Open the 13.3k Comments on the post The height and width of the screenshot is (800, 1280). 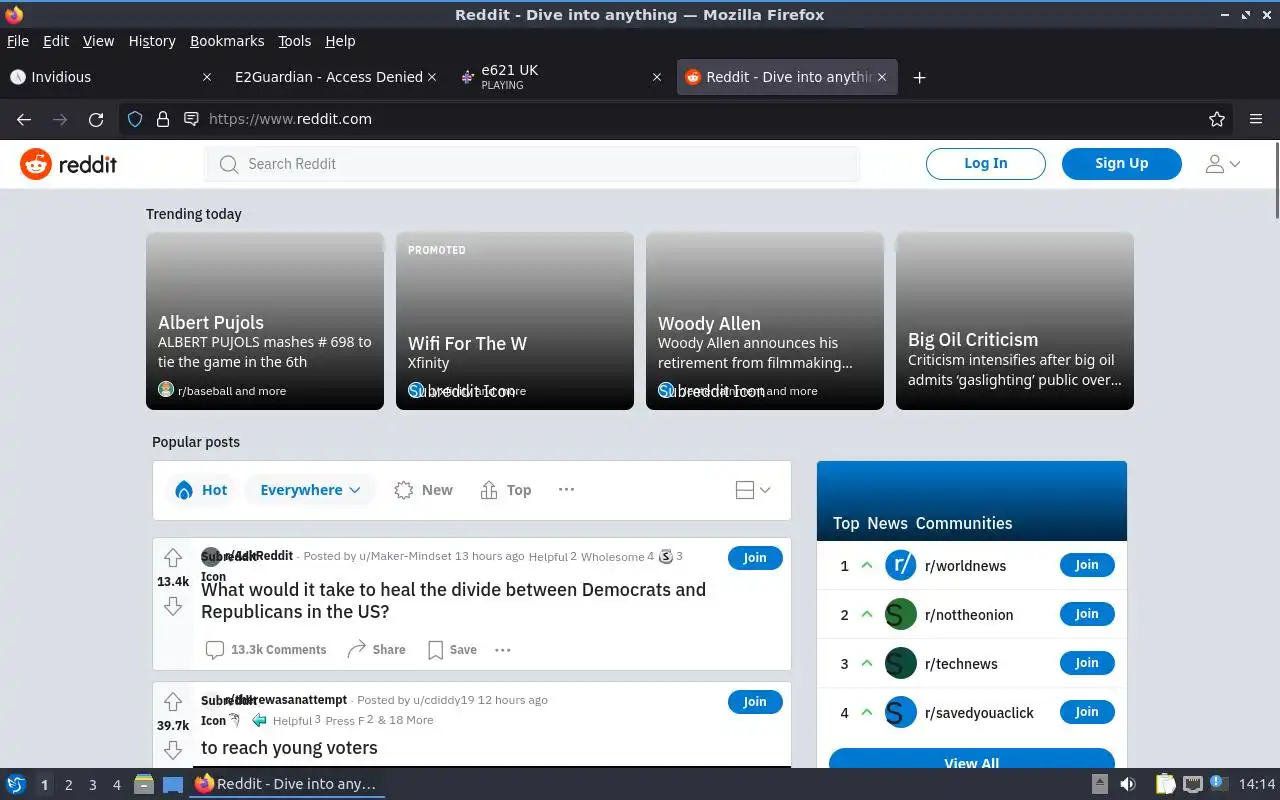click(x=266, y=650)
